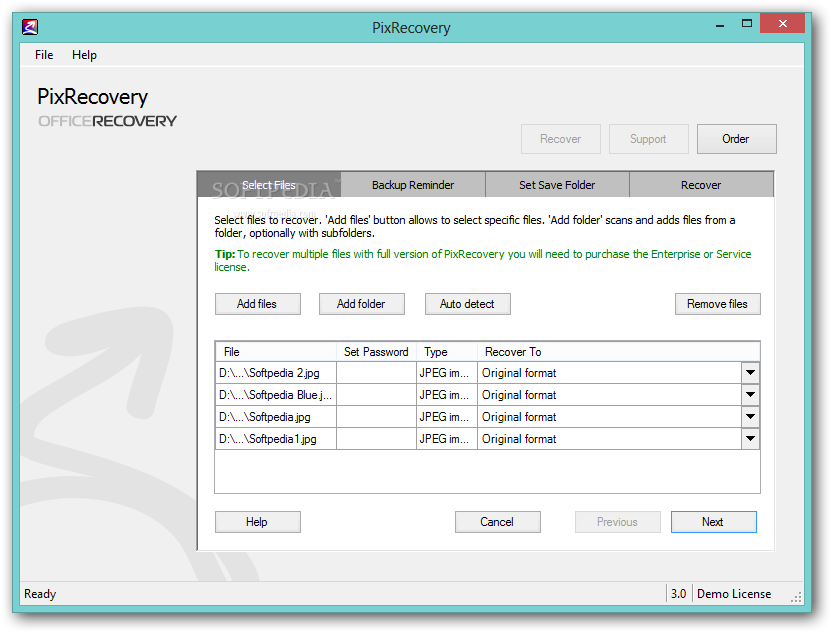832x633 pixels.
Task: Click the Remove files button
Action: [x=717, y=304]
